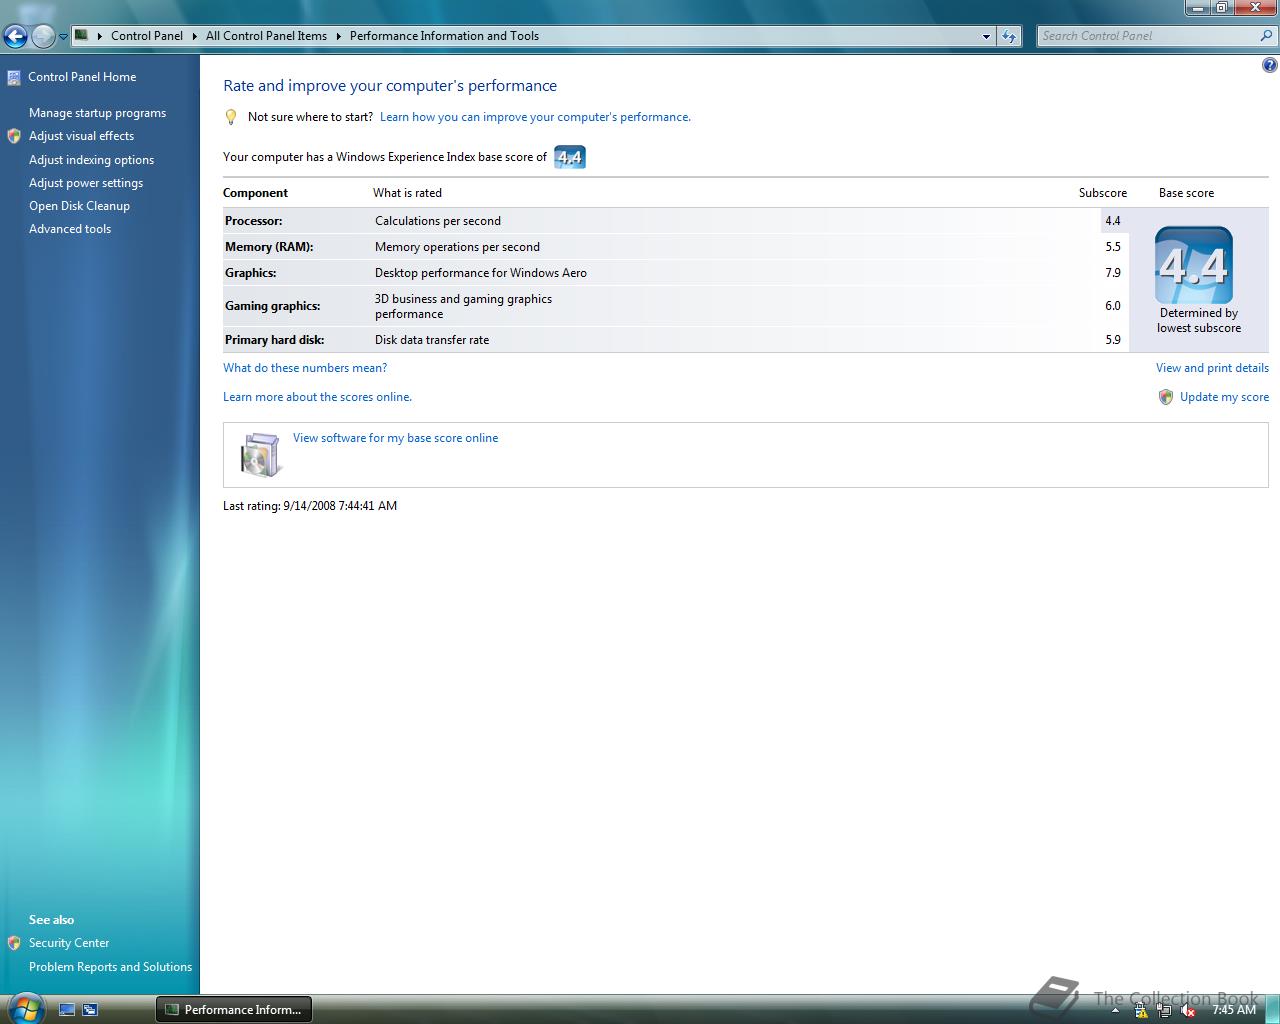Viewport: 1280px width, 1024px height.
Task: Click shield icon beside Update my score
Action: pyautogui.click(x=1166, y=397)
